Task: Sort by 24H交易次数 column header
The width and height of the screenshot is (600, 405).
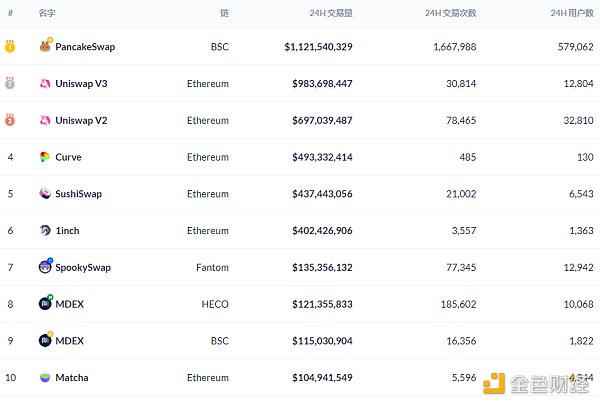Action: coord(450,13)
